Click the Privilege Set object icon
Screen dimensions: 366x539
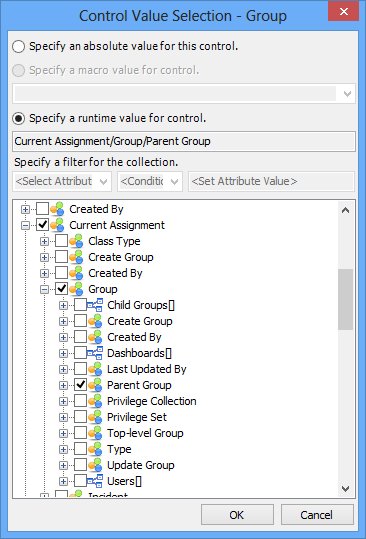point(95,417)
